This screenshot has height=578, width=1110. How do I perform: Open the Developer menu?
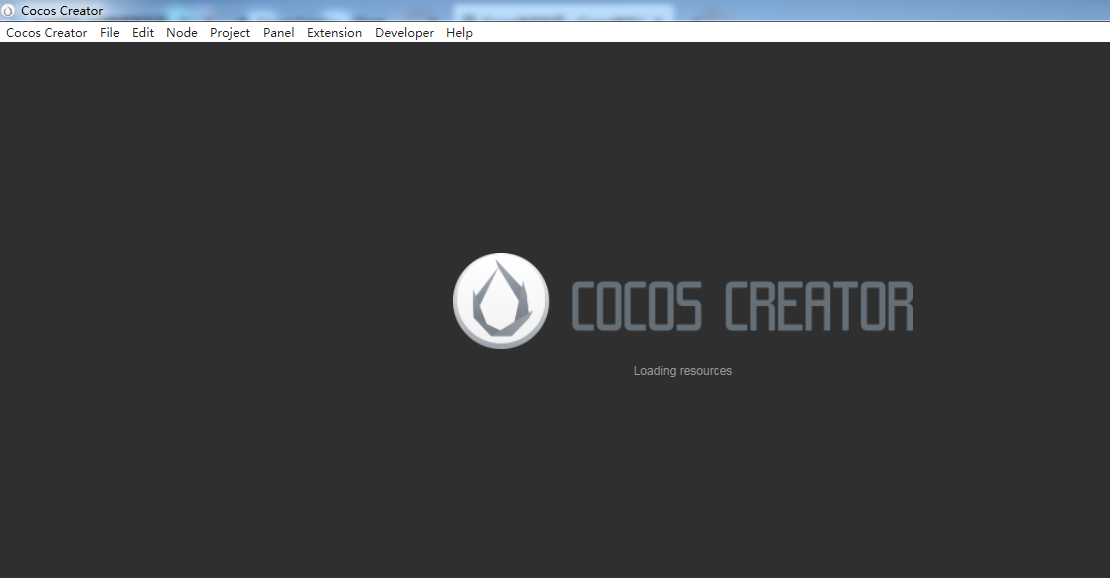pos(404,33)
